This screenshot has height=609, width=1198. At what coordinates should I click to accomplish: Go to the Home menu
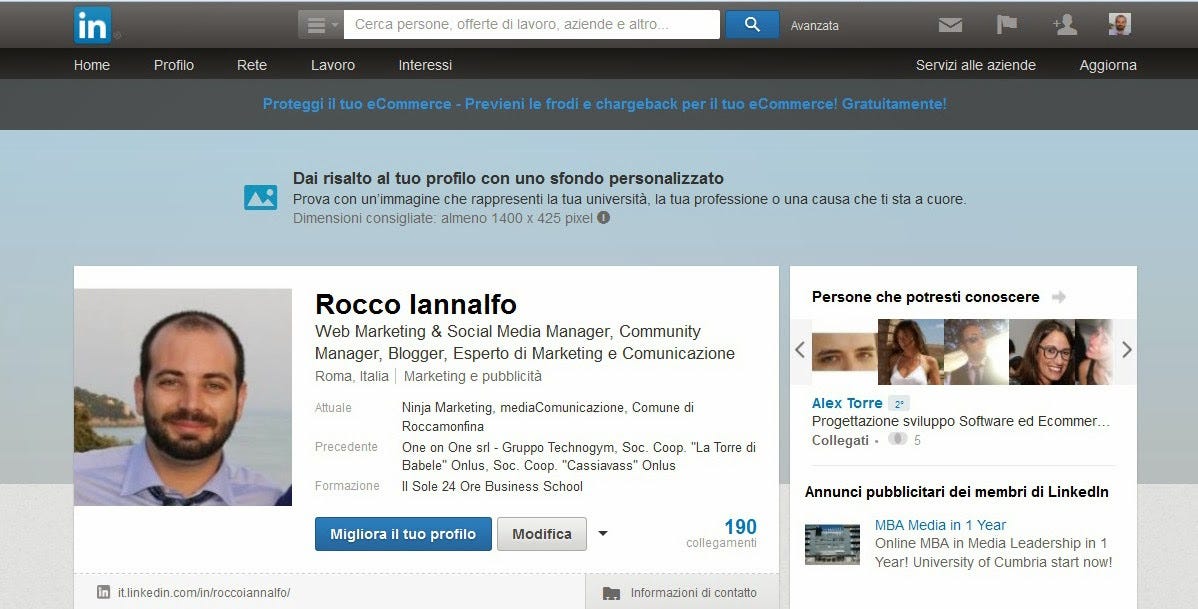(92, 65)
